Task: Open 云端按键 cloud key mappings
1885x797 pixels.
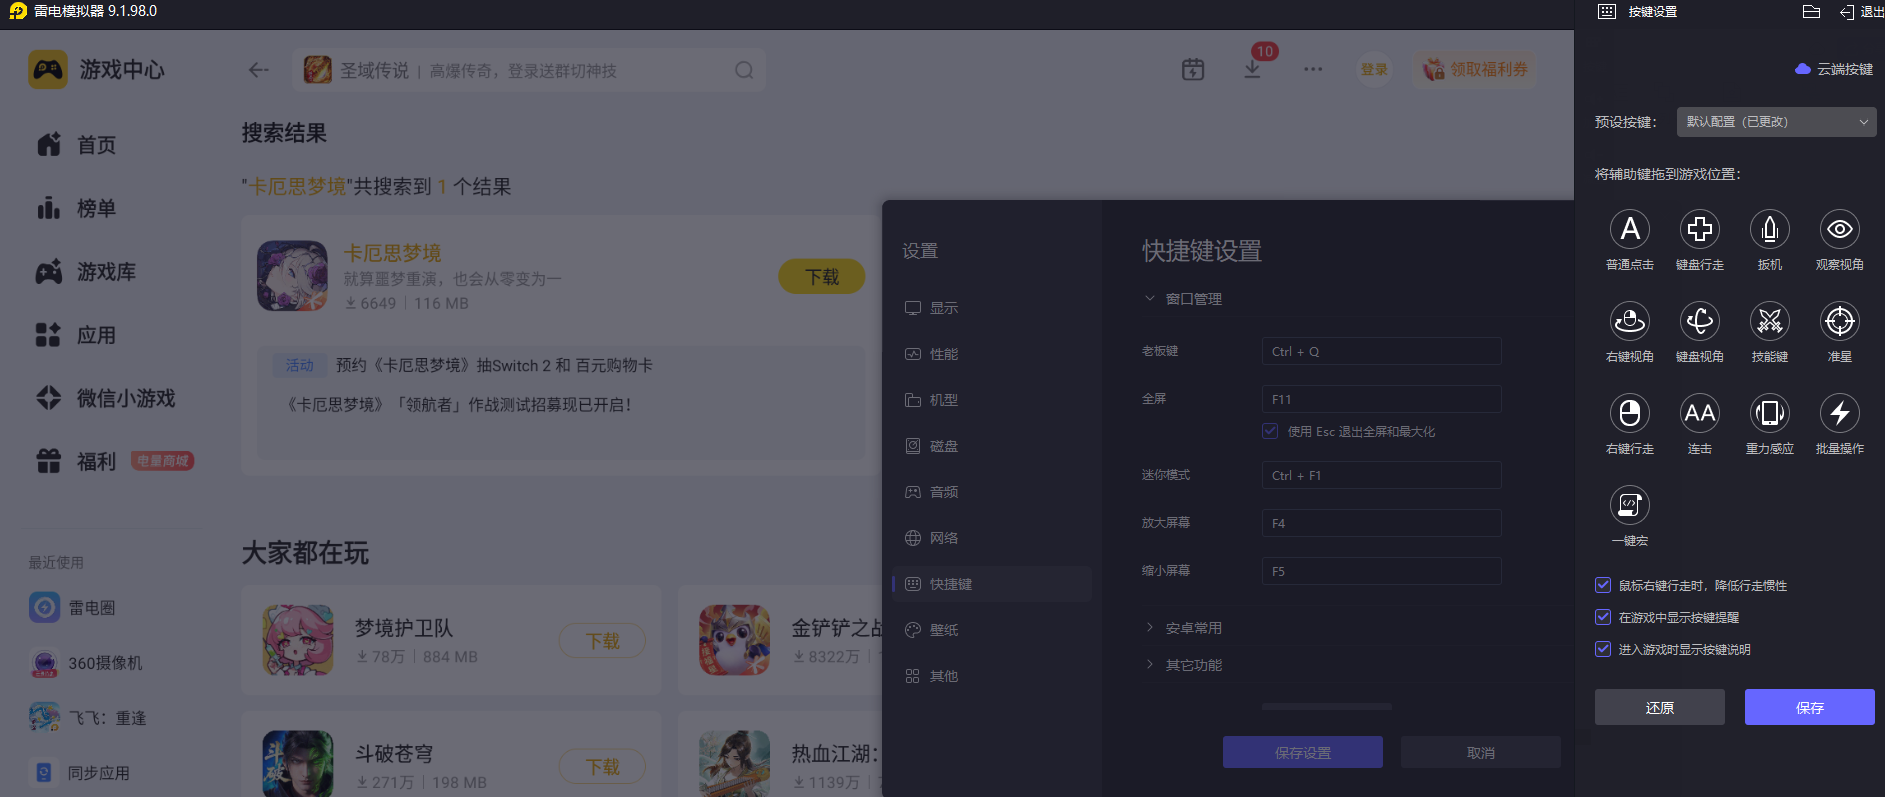Action: coord(1834,69)
